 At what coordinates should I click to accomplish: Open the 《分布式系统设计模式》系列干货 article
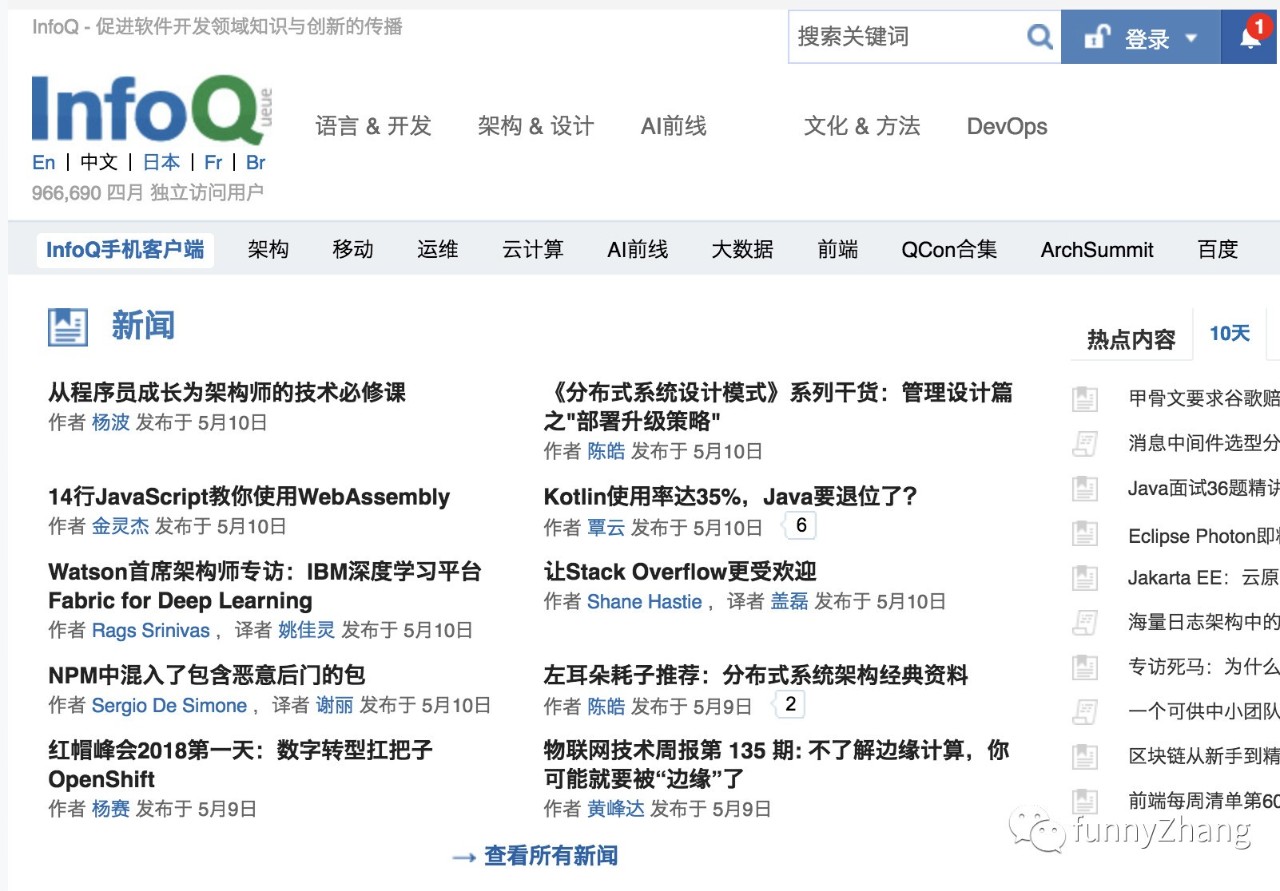tap(778, 406)
